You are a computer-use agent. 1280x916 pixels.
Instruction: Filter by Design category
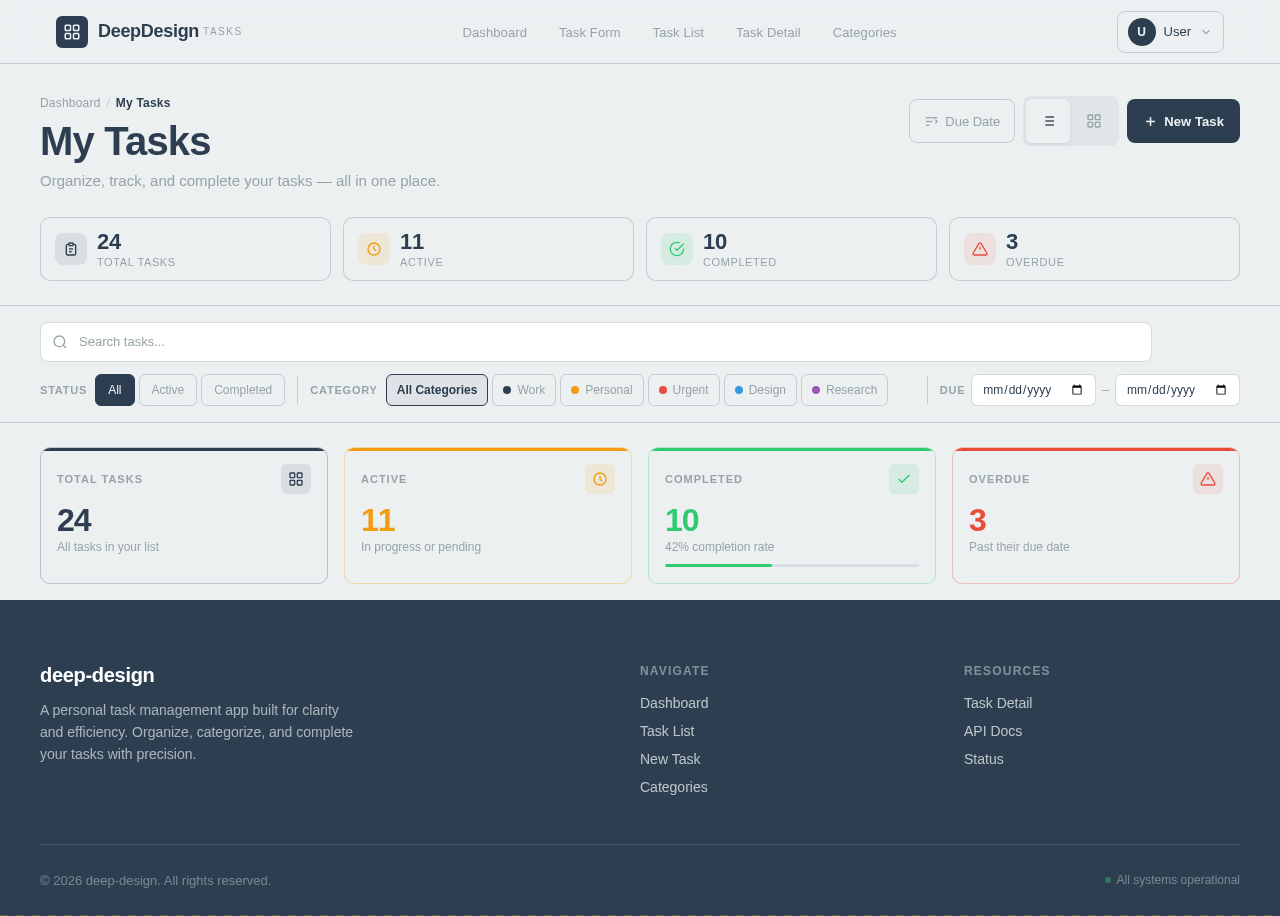[x=760, y=390]
